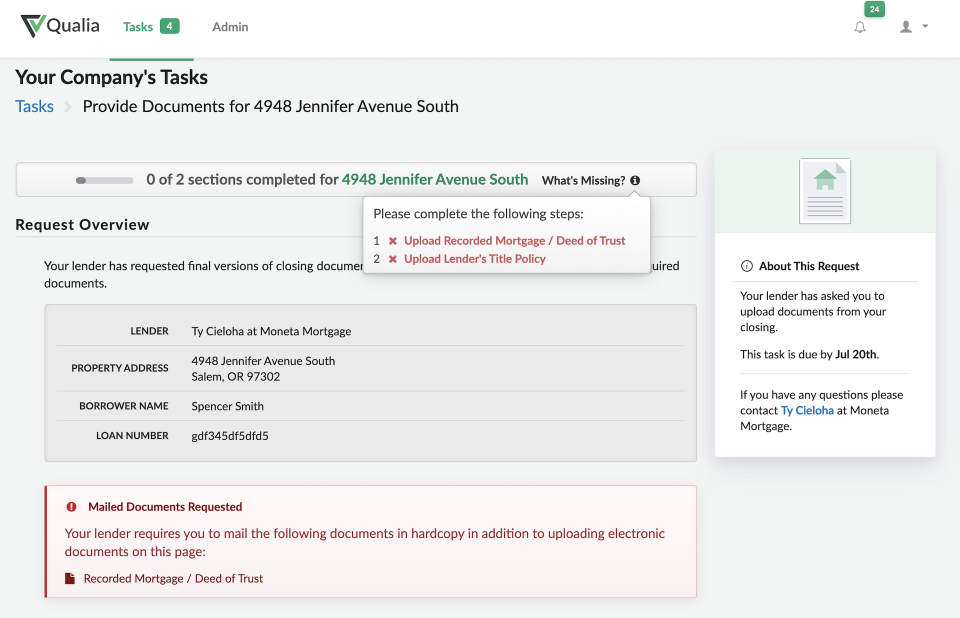This screenshot has width=960, height=618.
Task: Open Upload Lender's Title Policy step
Action: (x=474, y=259)
